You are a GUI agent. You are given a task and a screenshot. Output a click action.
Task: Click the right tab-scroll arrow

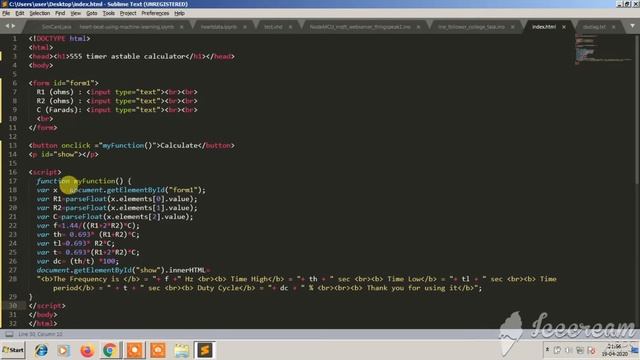[x=13, y=26]
